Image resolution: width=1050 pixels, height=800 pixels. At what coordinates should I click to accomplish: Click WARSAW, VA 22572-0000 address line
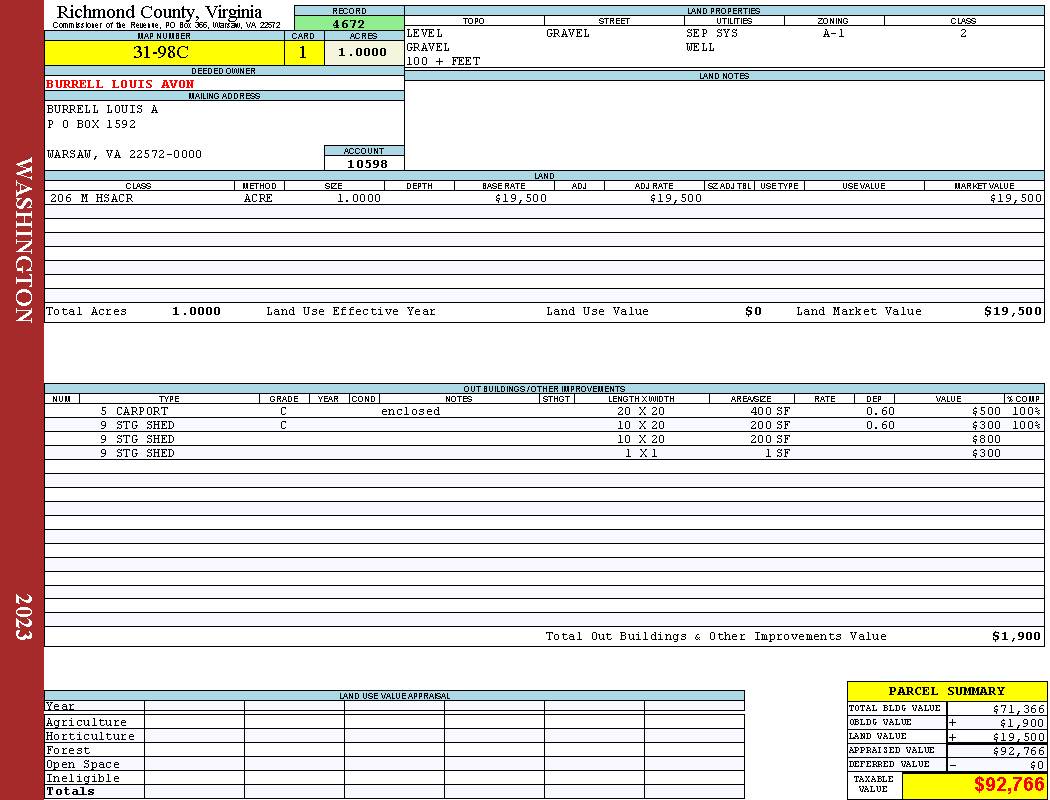tap(124, 154)
